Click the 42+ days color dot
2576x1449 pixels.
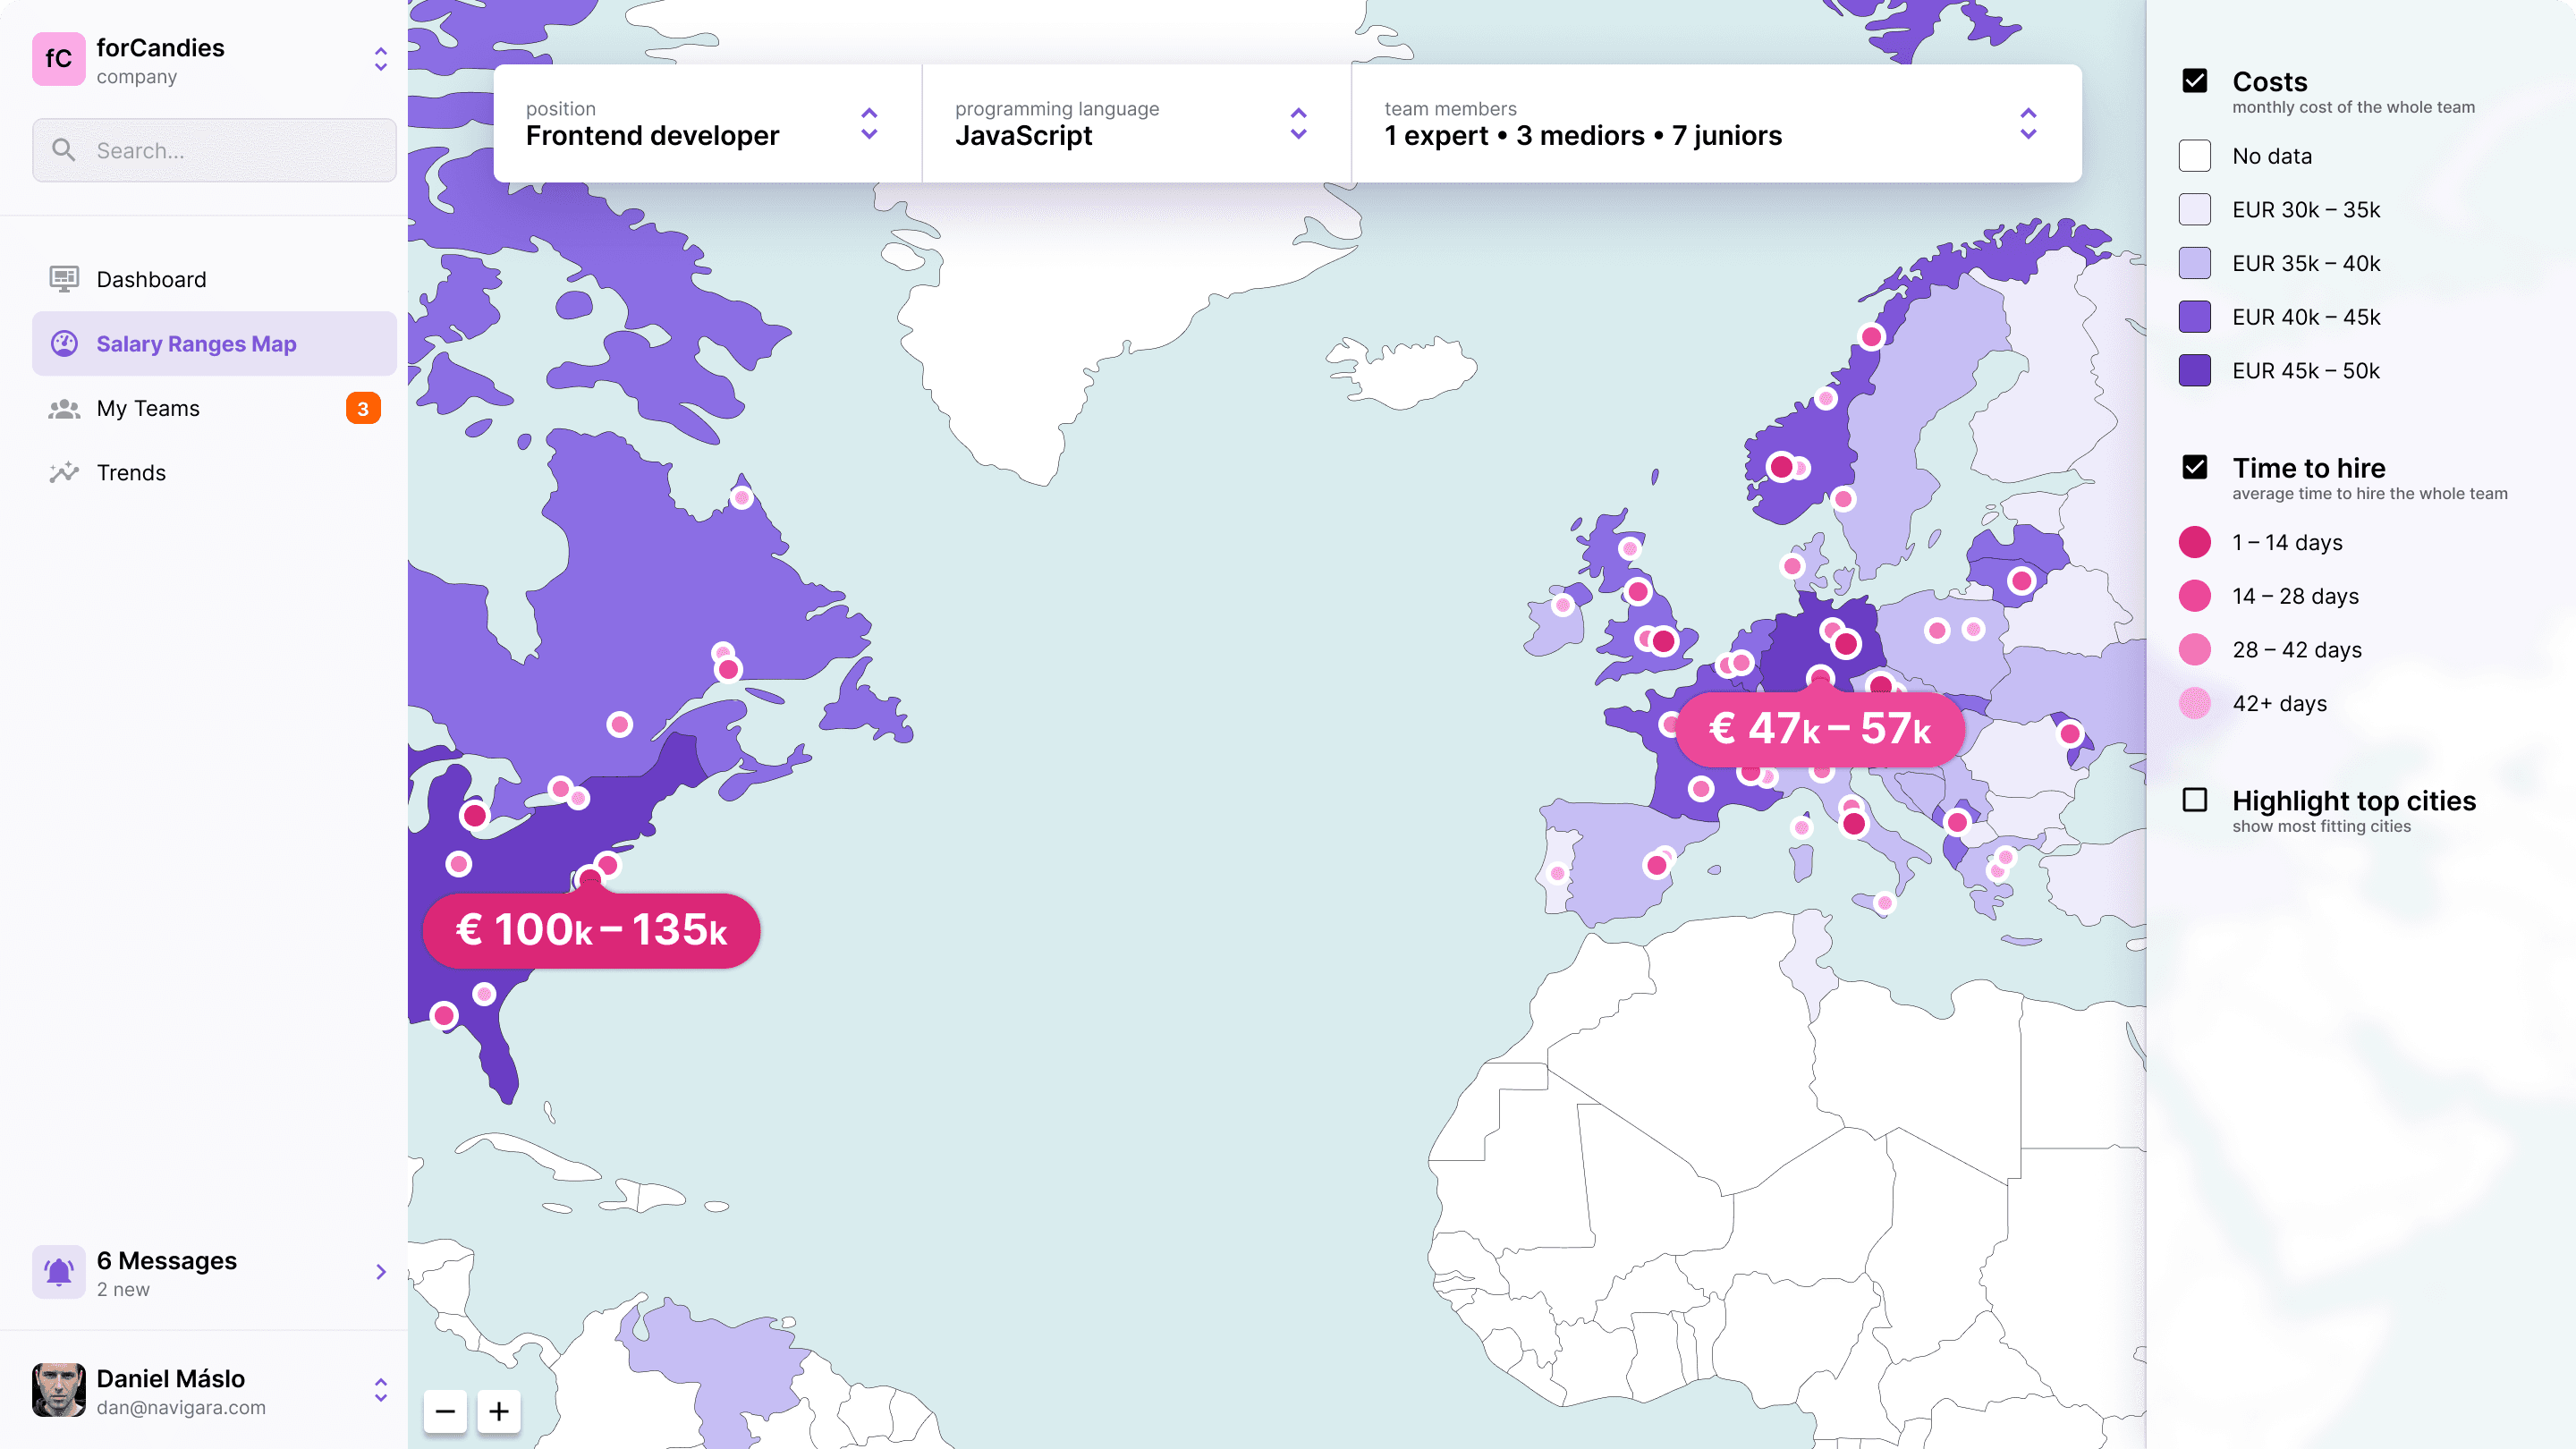click(x=2194, y=703)
